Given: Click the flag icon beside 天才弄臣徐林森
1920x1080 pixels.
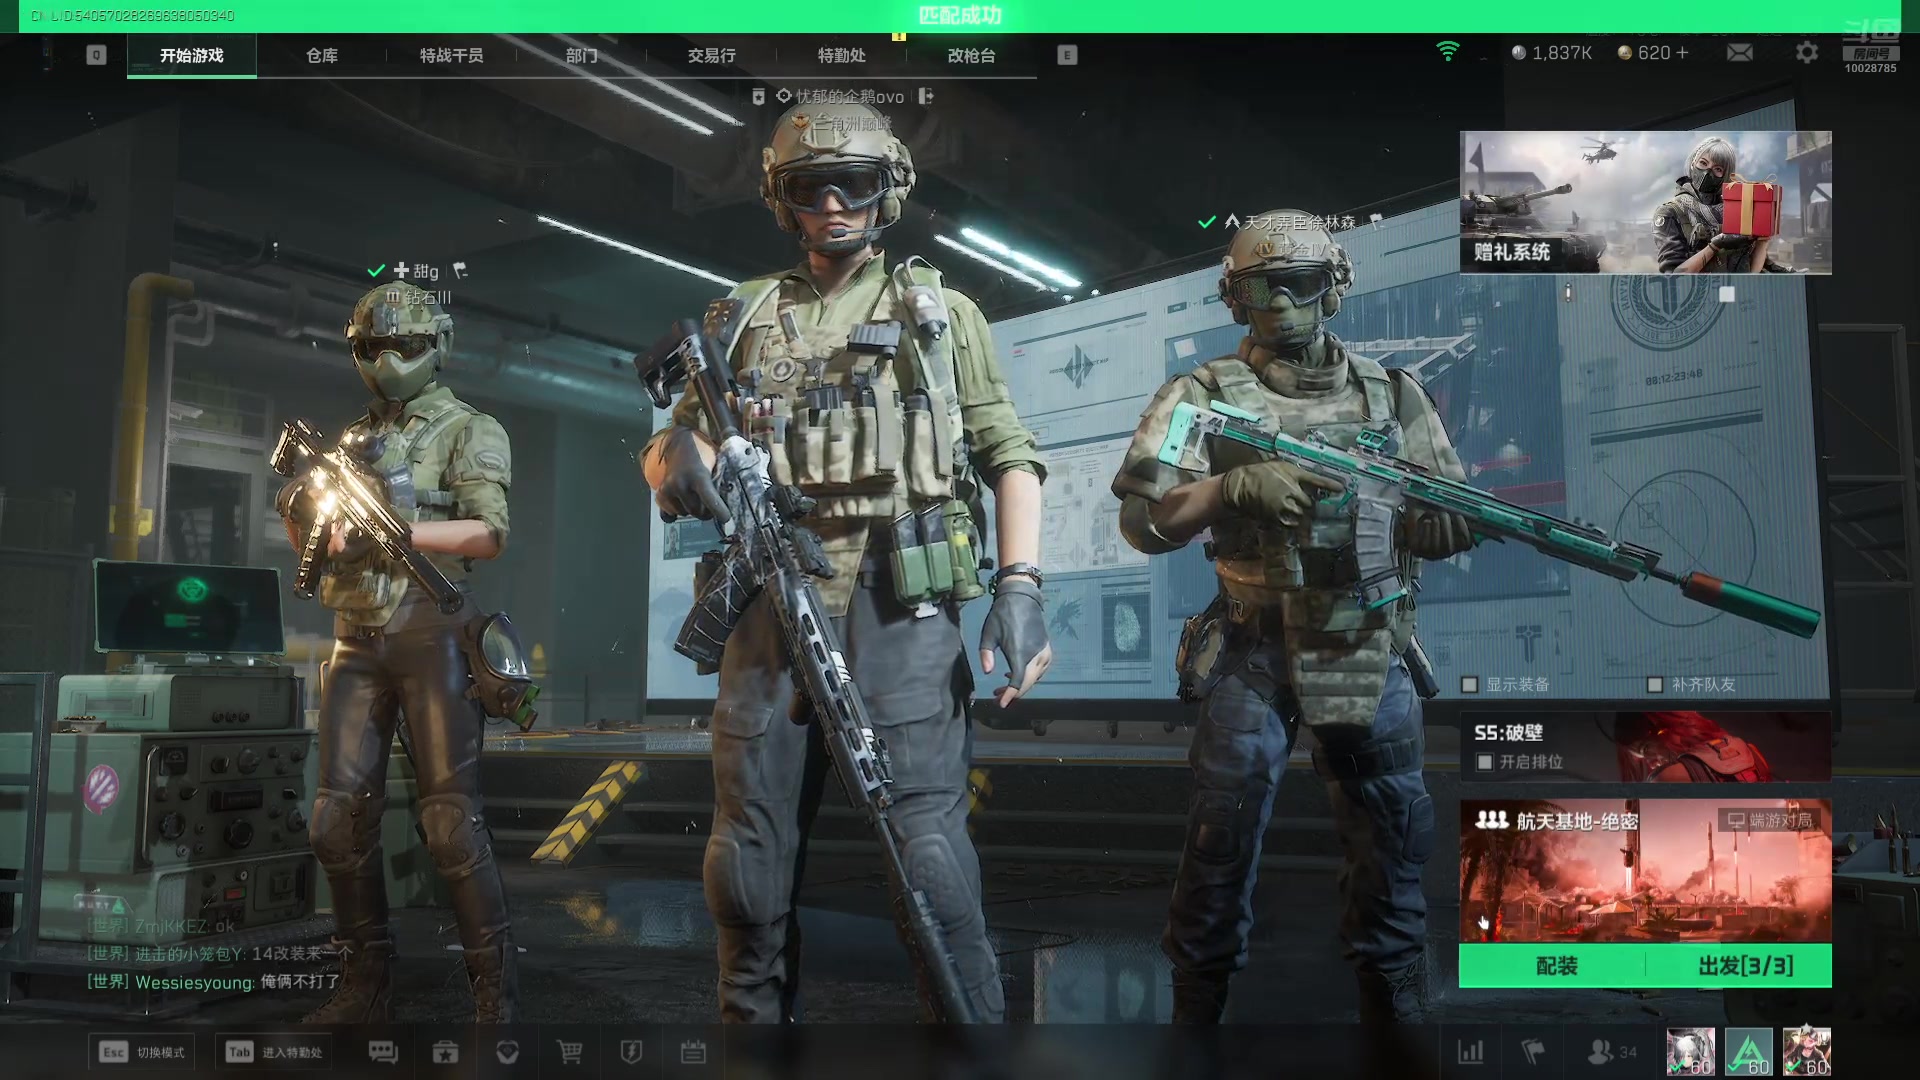Looking at the screenshot, I should [x=1376, y=221].
